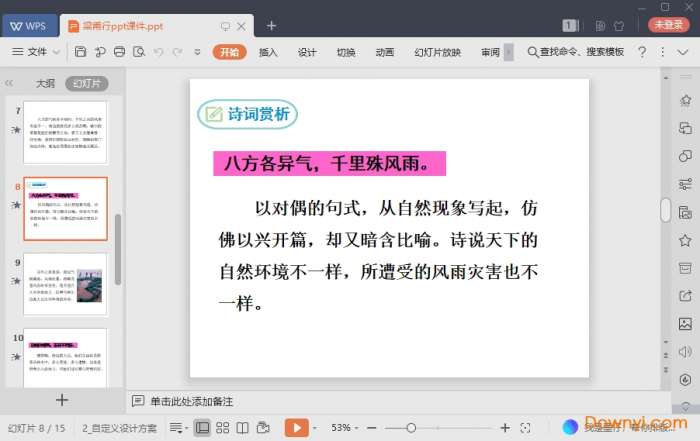700x441 pixels.
Task: Click the Save icon in the toolbar
Action: coord(80,52)
